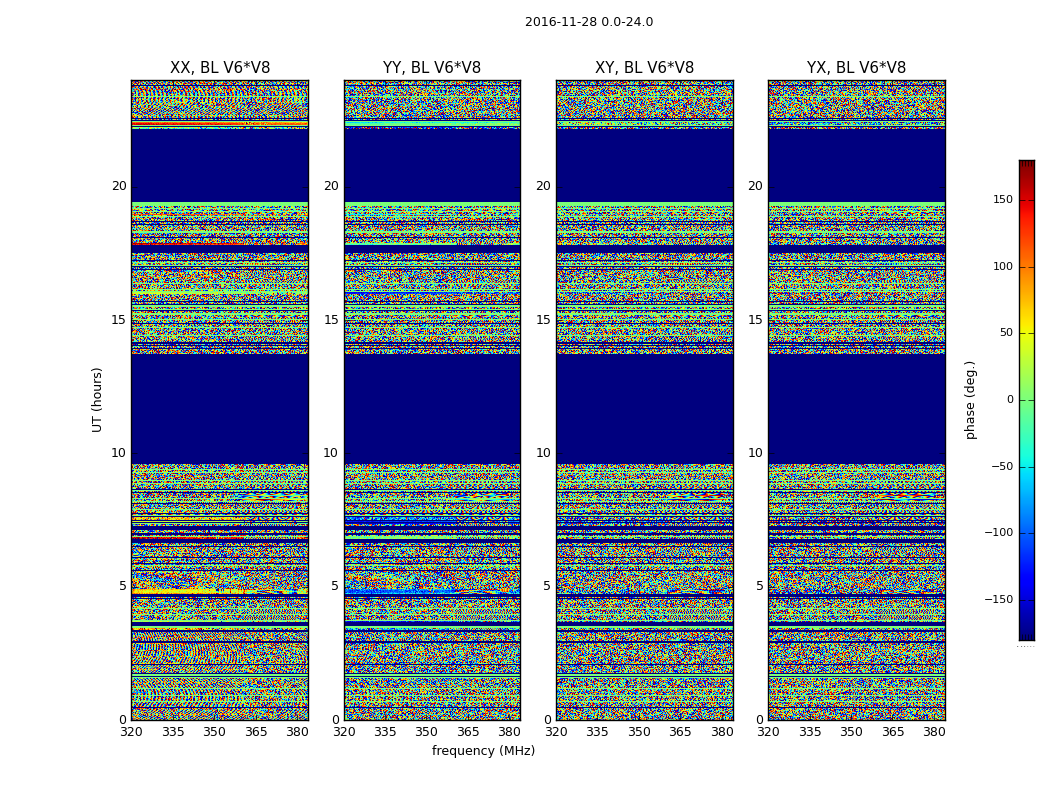Click the "frequency (MHz)" x-axis label
Image resolution: width=1050 pixels, height=800 pixels.
pos(483,751)
